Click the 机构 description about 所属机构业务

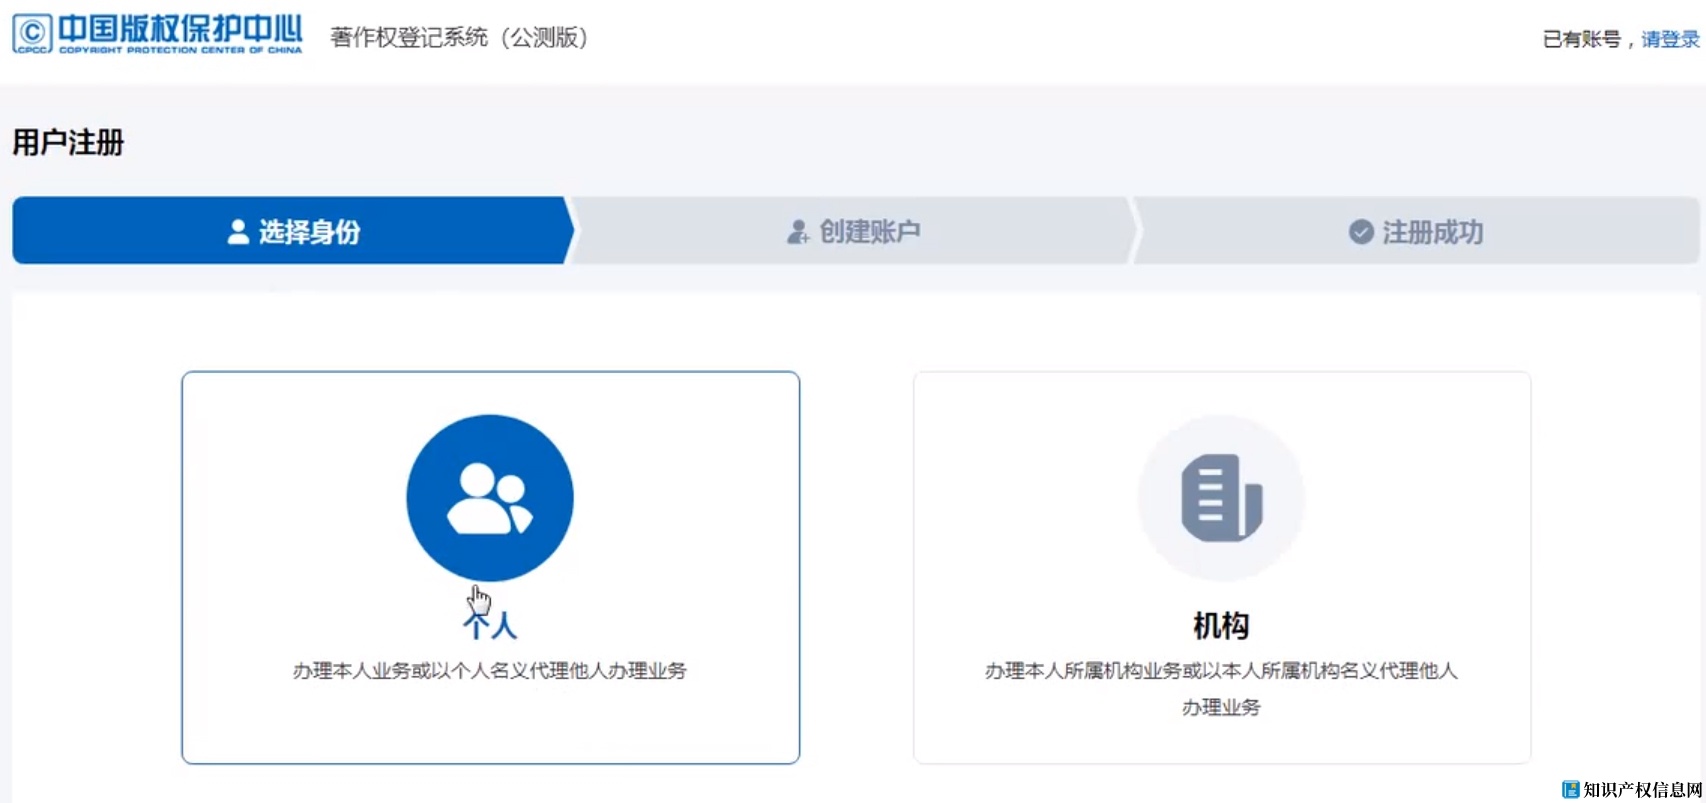1221,671
